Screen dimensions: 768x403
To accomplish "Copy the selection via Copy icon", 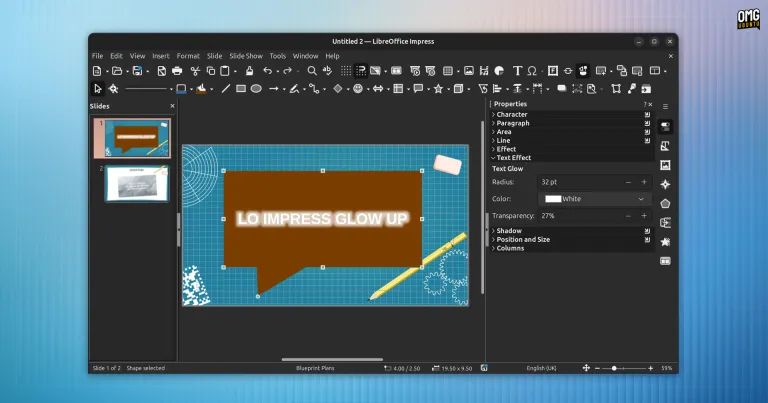I will [x=211, y=71].
